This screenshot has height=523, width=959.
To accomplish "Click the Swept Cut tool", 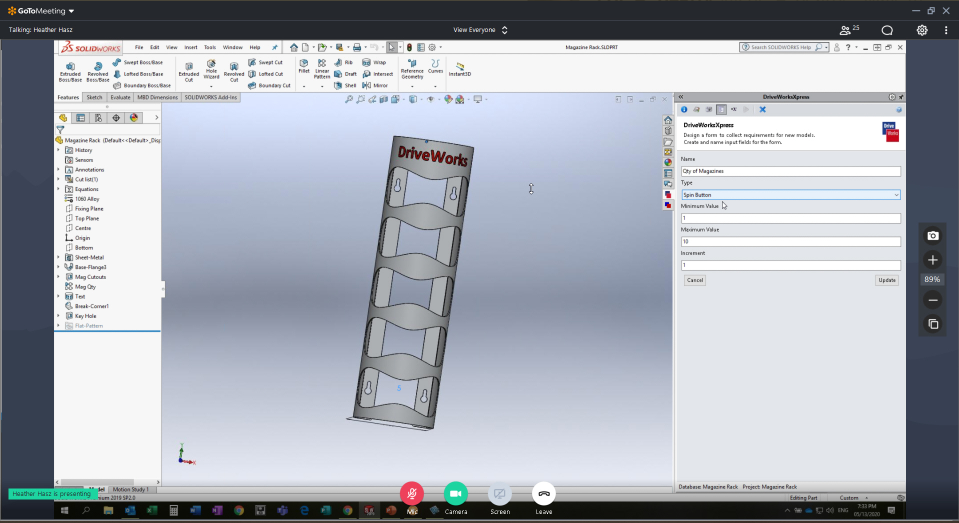I will tap(265, 62).
